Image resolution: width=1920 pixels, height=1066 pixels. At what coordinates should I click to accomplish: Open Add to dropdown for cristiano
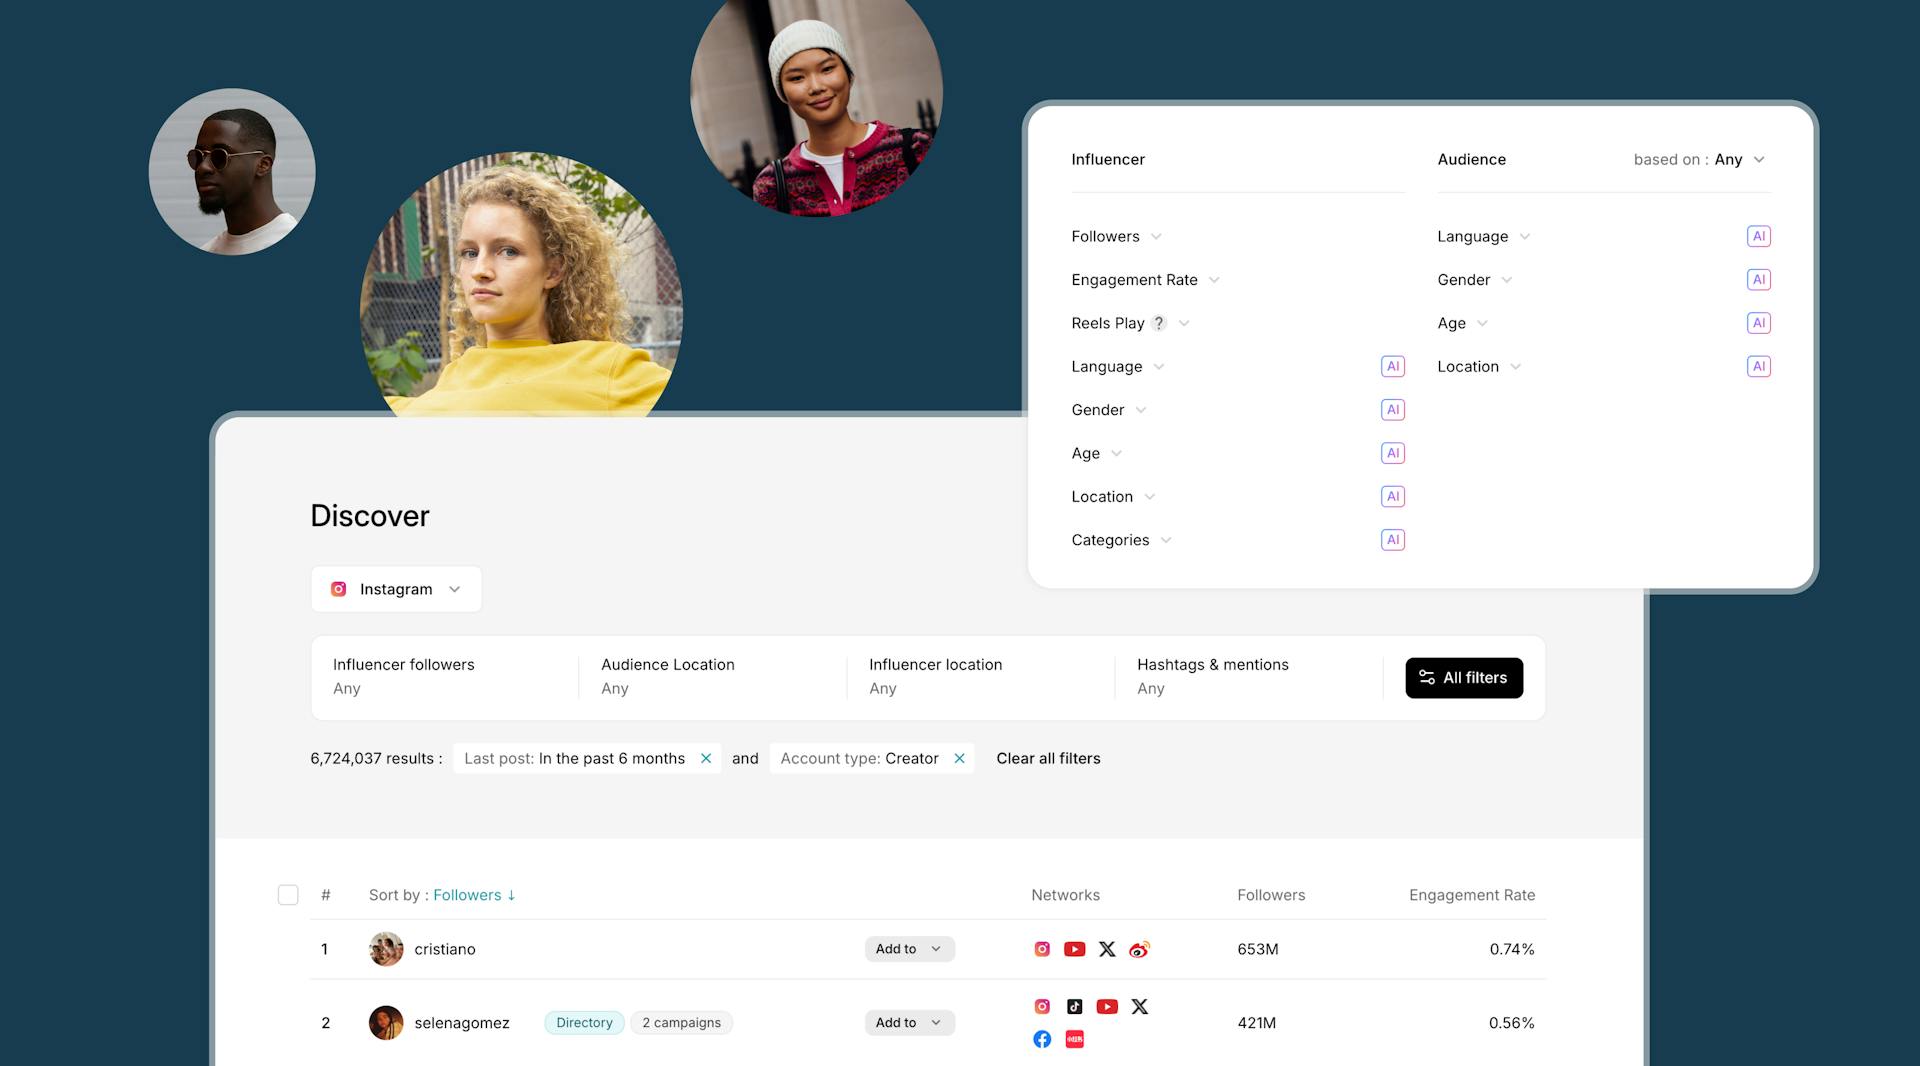(910, 949)
